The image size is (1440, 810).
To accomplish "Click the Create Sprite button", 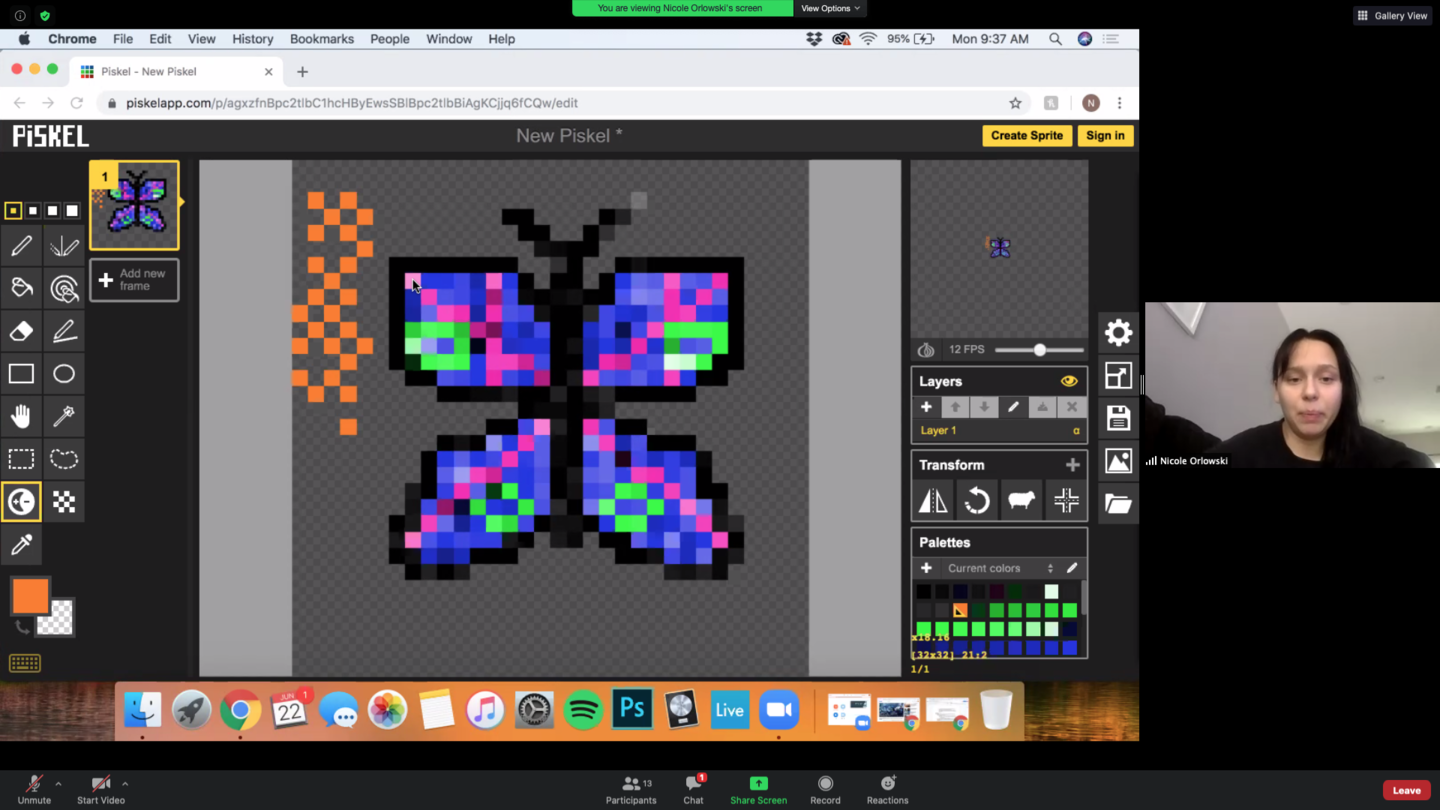I will coord(1026,136).
